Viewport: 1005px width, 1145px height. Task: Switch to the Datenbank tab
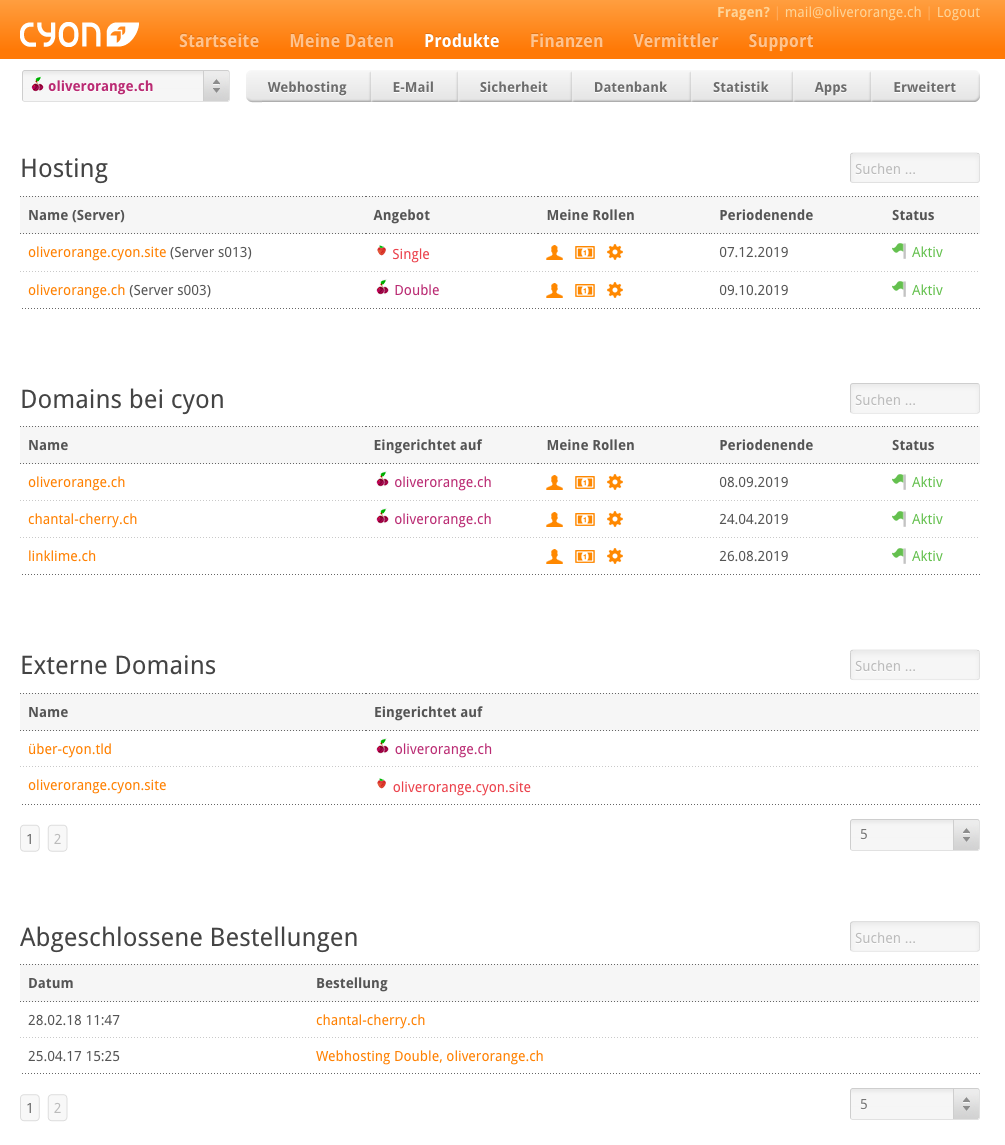click(630, 87)
